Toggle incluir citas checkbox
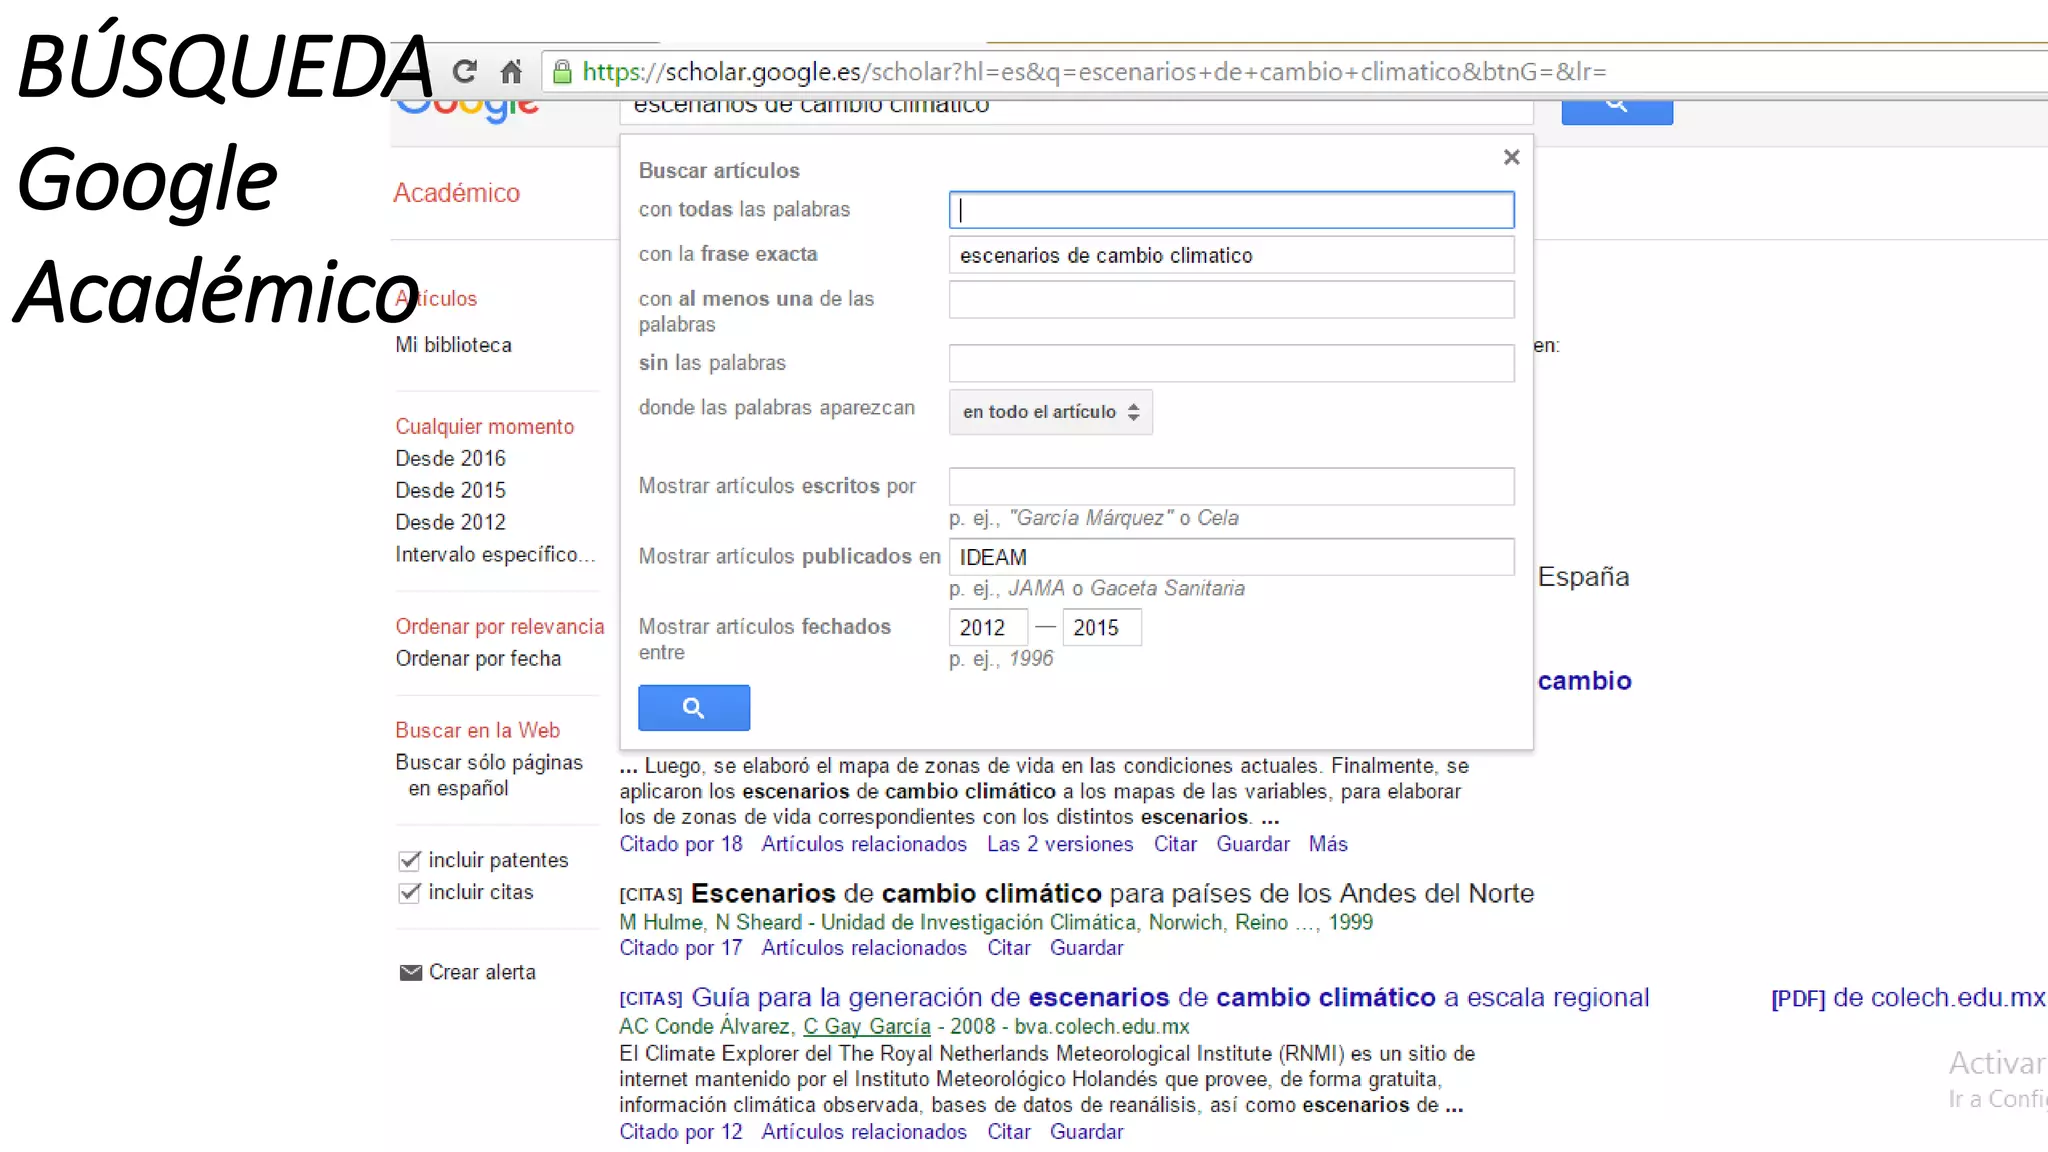Viewport: 2048px width, 1152px height. tap(409, 892)
